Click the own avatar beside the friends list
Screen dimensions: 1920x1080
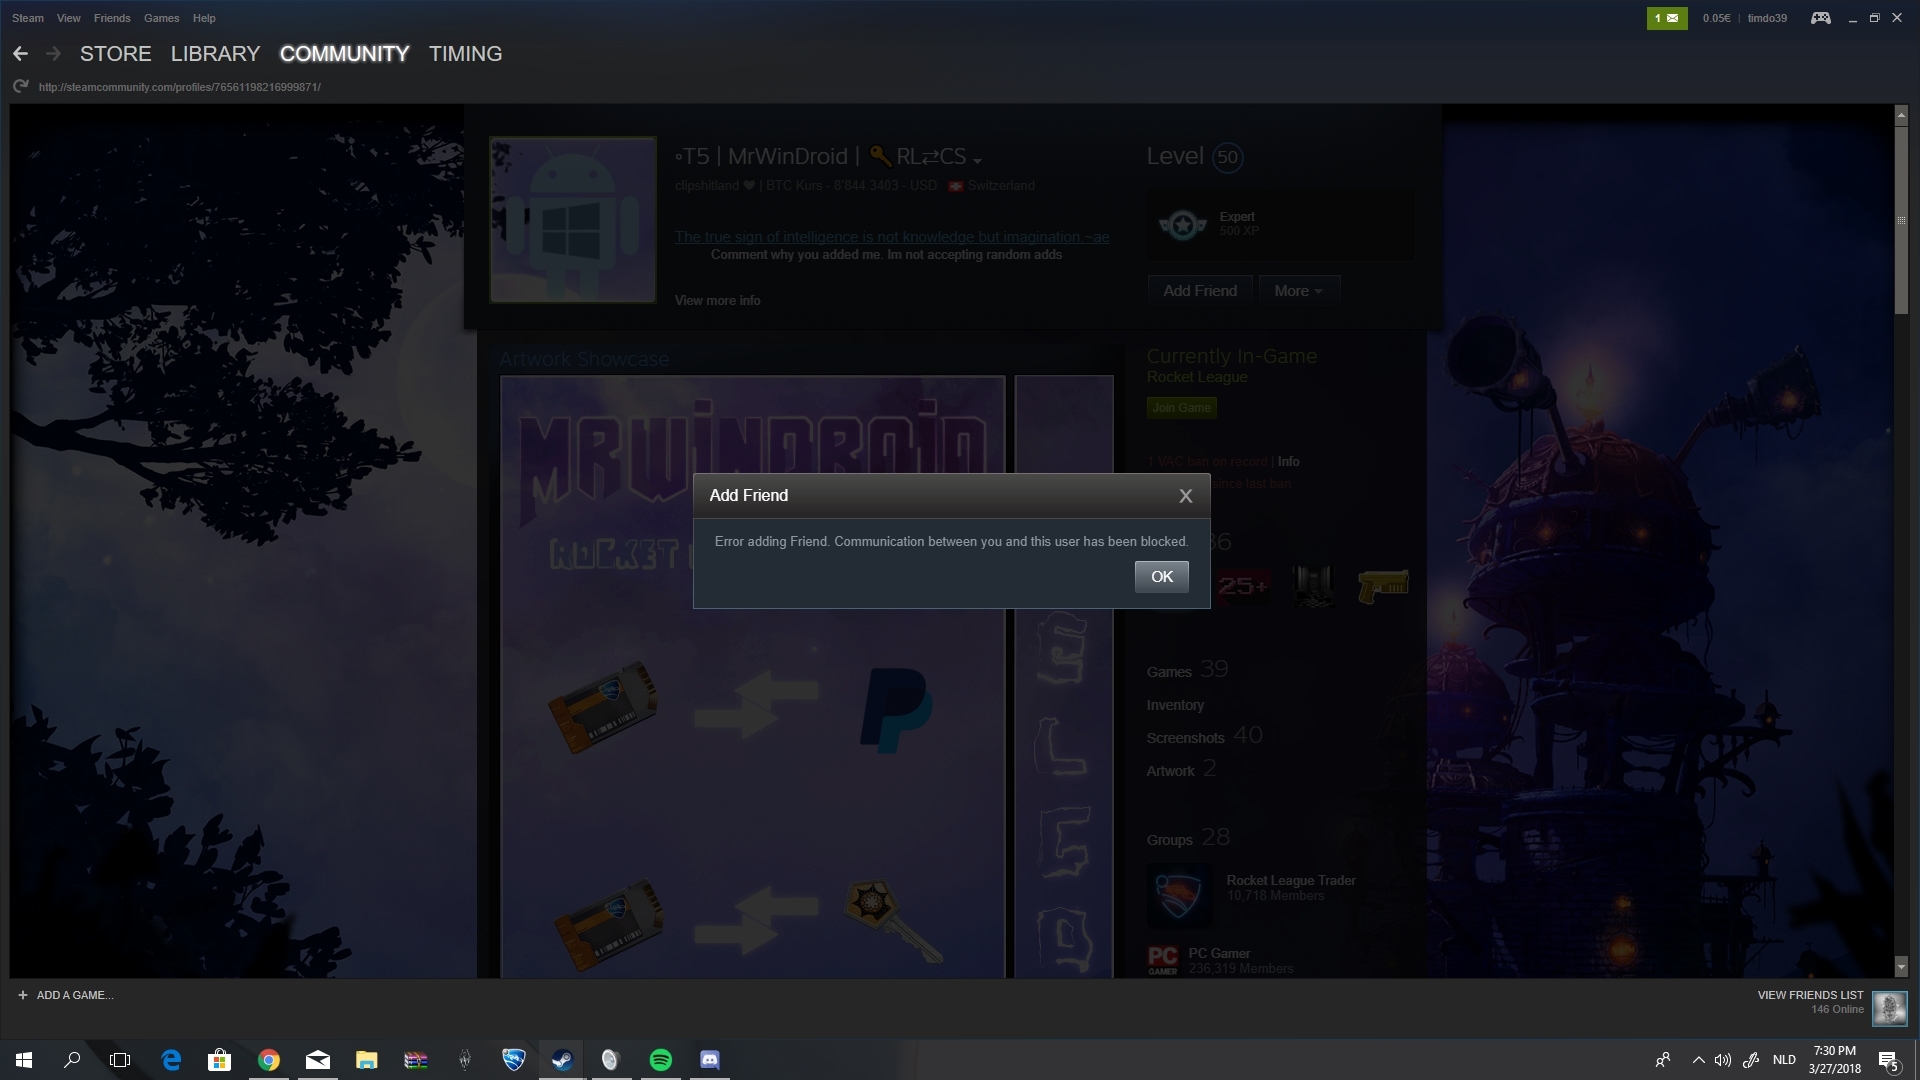pyautogui.click(x=1889, y=1008)
